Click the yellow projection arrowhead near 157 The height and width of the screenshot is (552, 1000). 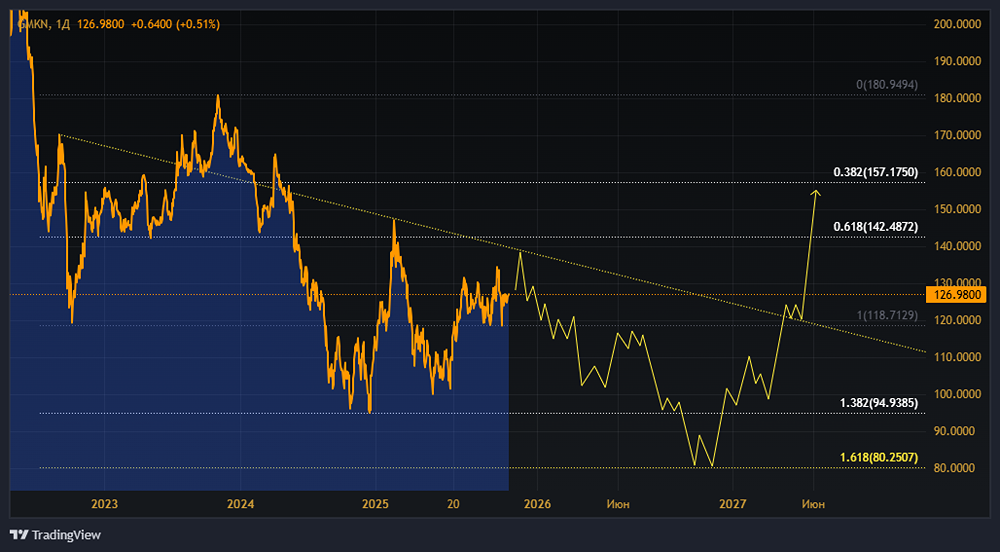point(816,192)
